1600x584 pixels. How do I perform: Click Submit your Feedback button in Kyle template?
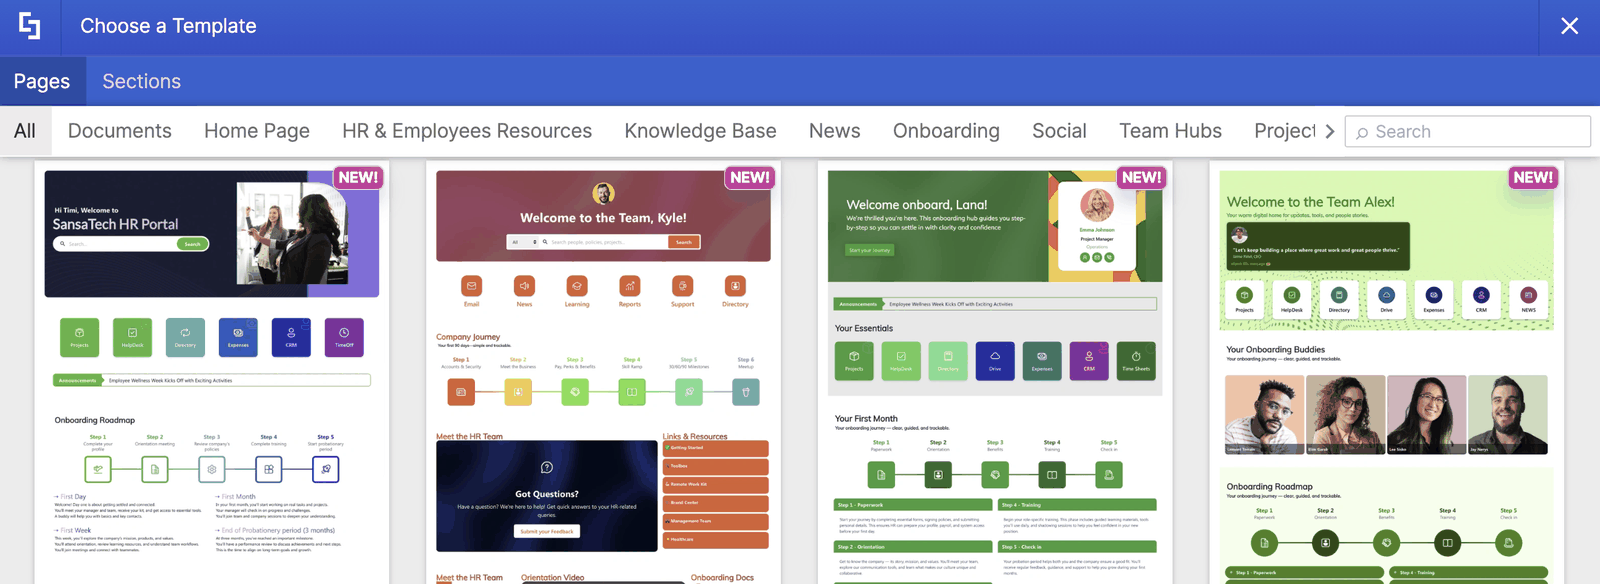click(x=547, y=531)
